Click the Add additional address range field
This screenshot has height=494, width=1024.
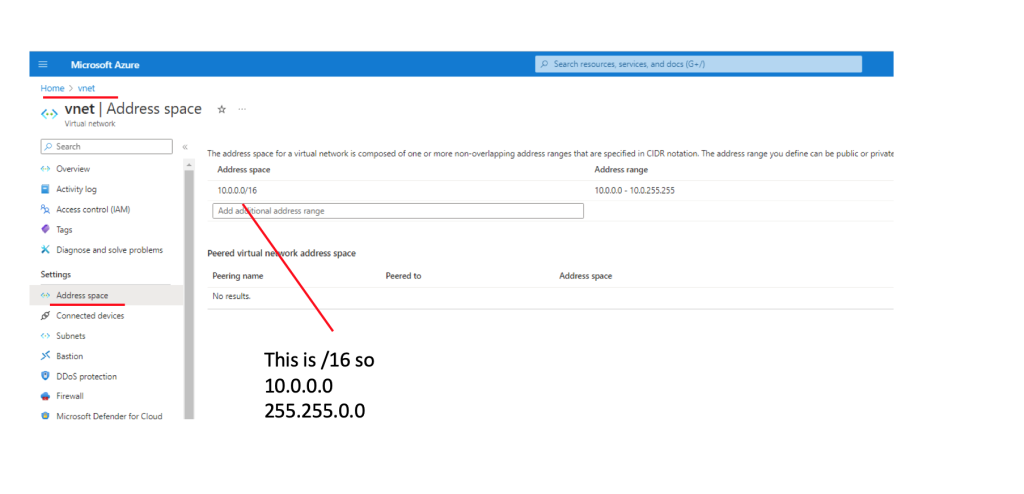[x=397, y=211]
